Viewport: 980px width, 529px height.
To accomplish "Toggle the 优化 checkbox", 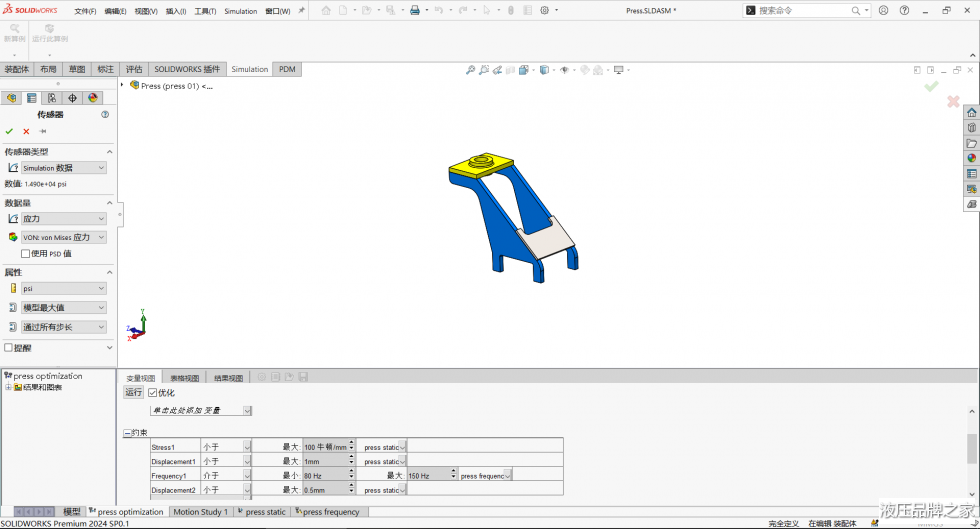I will point(153,393).
